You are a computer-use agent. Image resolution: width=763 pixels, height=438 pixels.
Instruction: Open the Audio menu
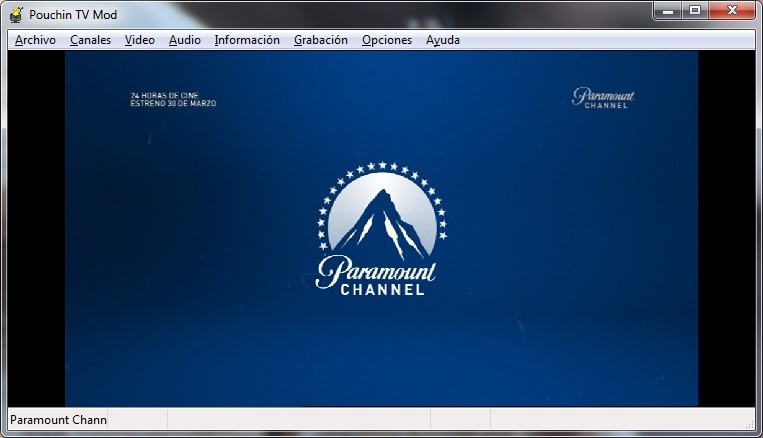[x=184, y=40]
